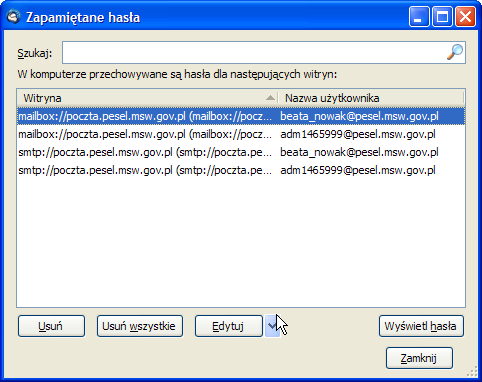This screenshot has height=382, width=482.
Task: Select the mailbox row for beata_nowak
Action: pyautogui.click(x=241, y=116)
